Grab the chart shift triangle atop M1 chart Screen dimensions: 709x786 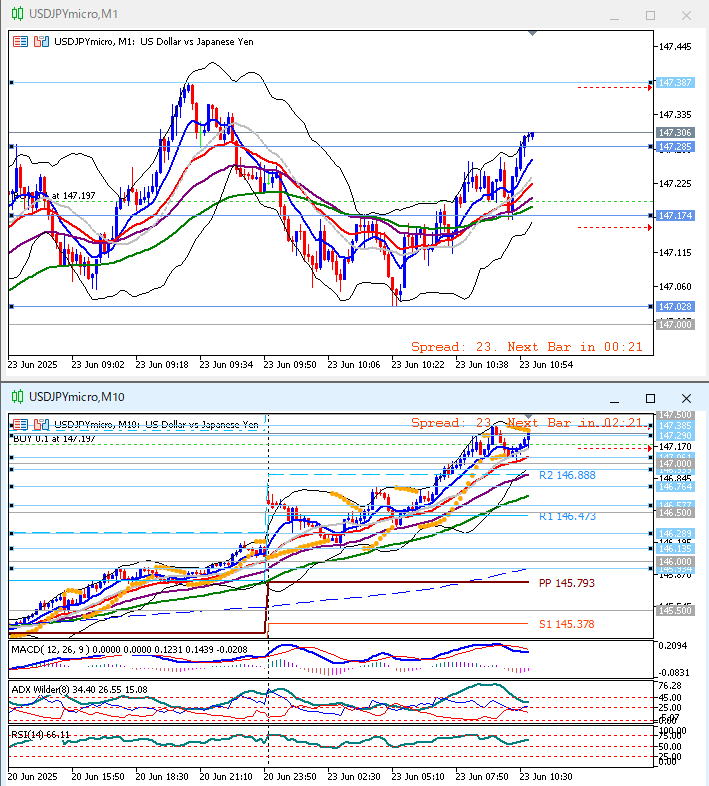tap(533, 34)
